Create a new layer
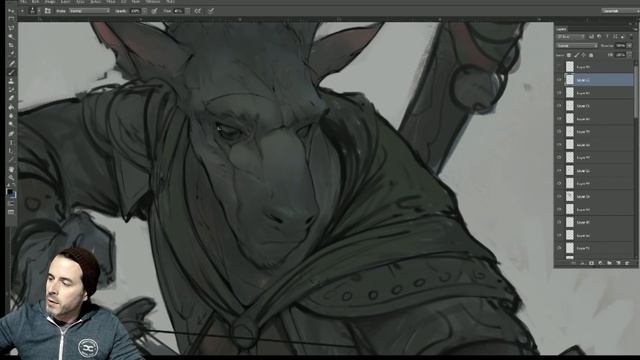Viewport: 640px width, 360px height. point(618,263)
